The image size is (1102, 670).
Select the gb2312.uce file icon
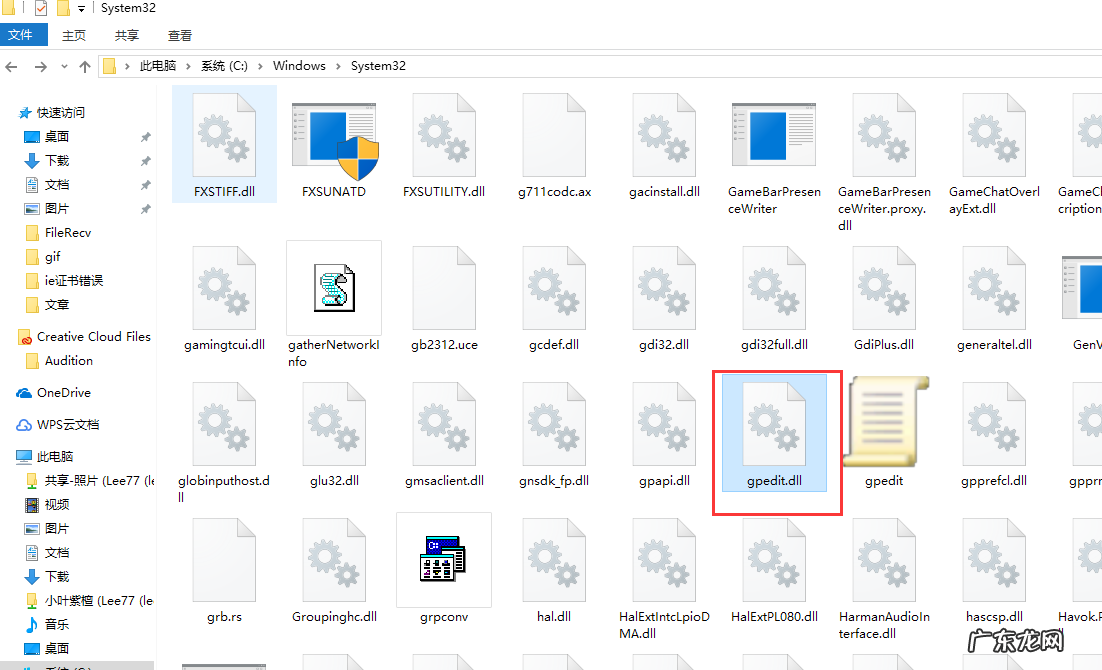(x=444, y=289)
